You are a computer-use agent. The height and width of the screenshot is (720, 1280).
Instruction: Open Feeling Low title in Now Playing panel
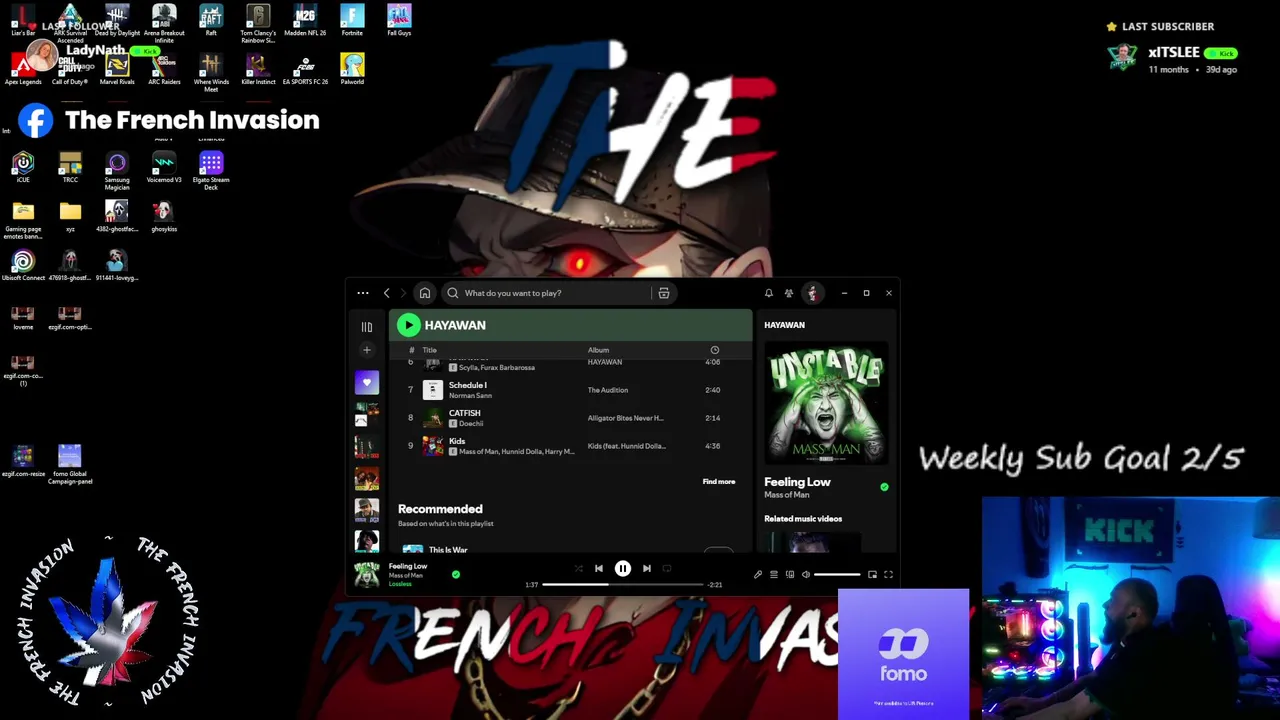coord(797,482)
